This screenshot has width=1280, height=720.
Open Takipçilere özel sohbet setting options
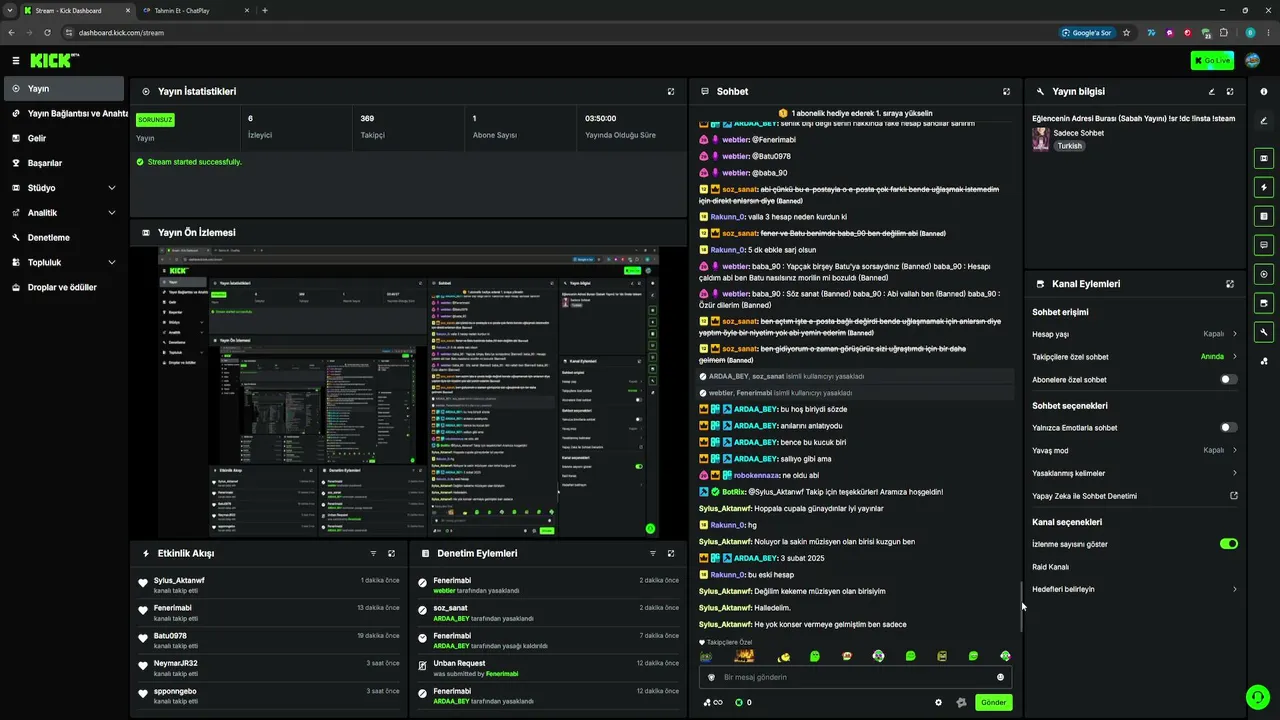coord(1135,357)
